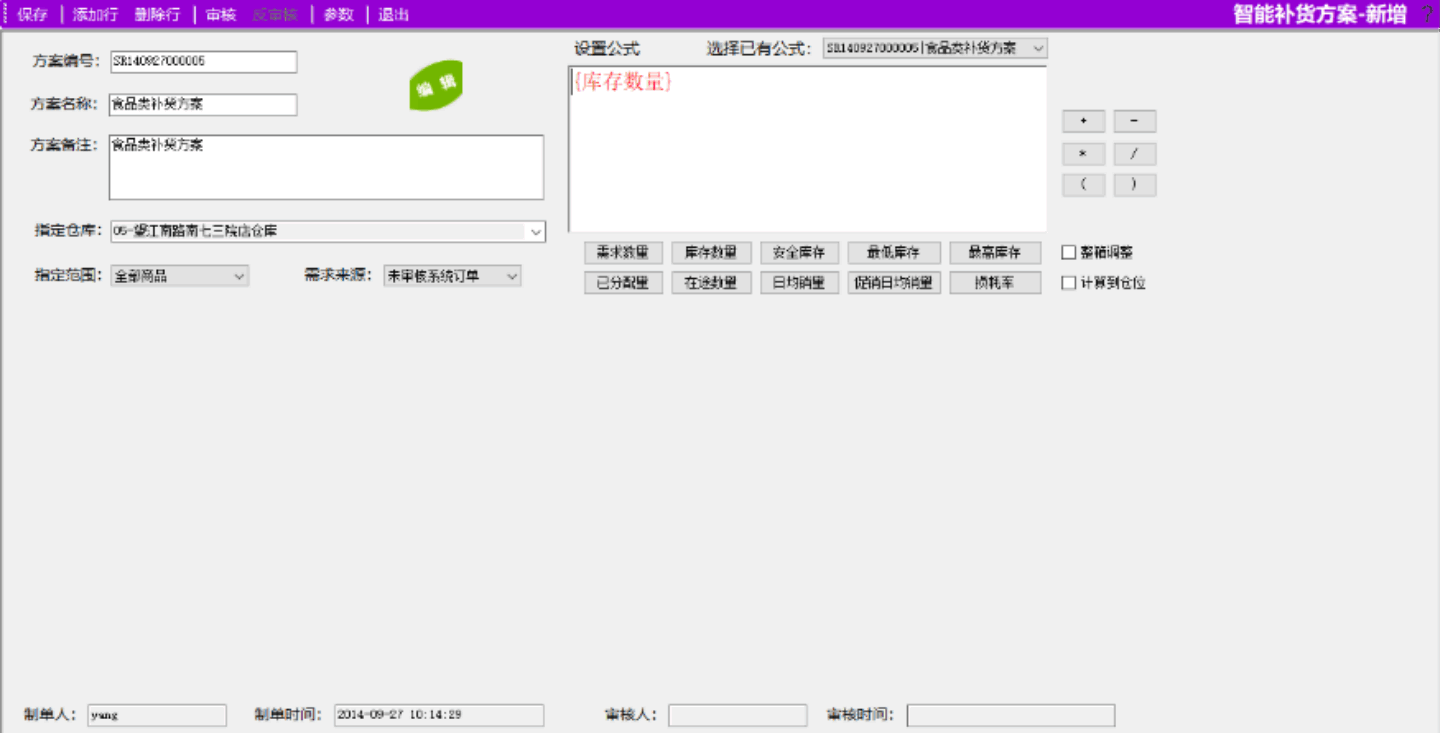Insert left parenthesis into formula

click(x=1083, y=185)
